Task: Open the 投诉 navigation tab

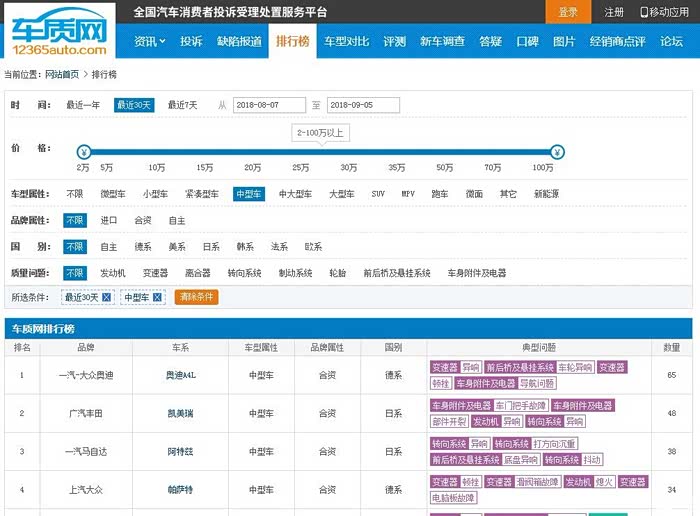Action: (191, 41)
